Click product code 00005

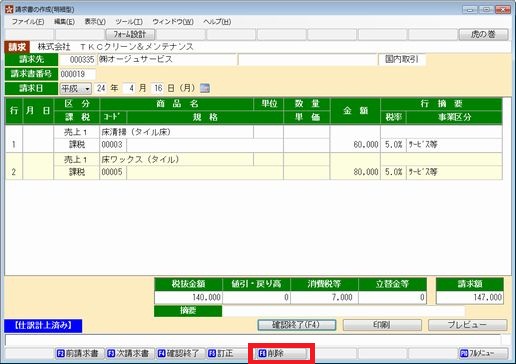[113, 172]
